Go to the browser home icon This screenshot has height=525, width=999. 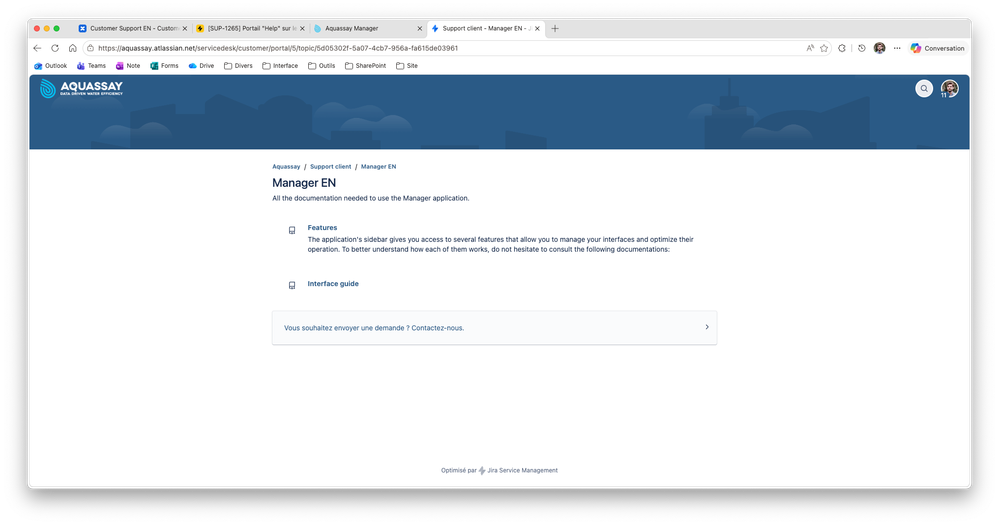click(x=73, y=48)
